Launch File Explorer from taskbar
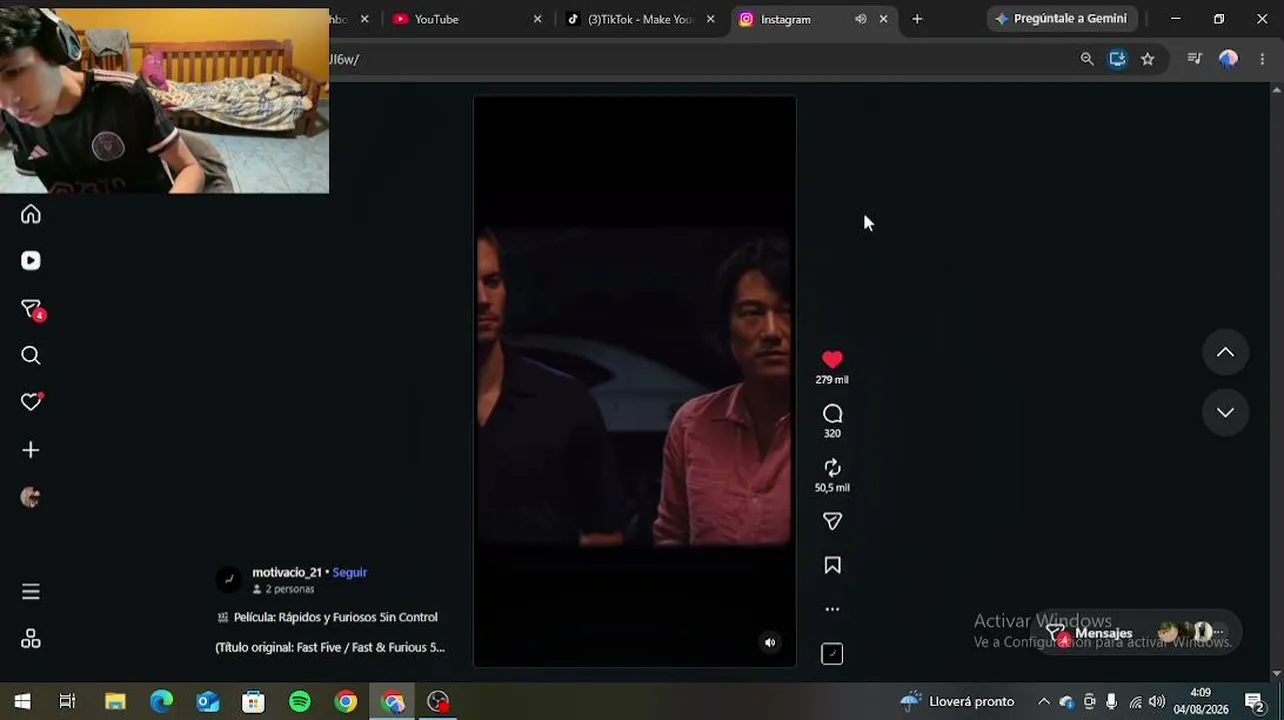Screen dimensions: 1284x720 coord(115,702)
